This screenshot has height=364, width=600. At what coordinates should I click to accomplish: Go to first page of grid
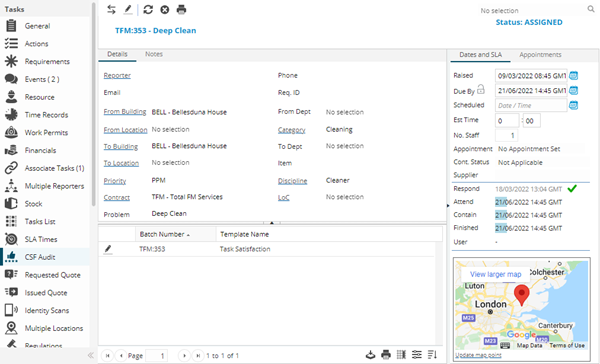coord(108,356)
